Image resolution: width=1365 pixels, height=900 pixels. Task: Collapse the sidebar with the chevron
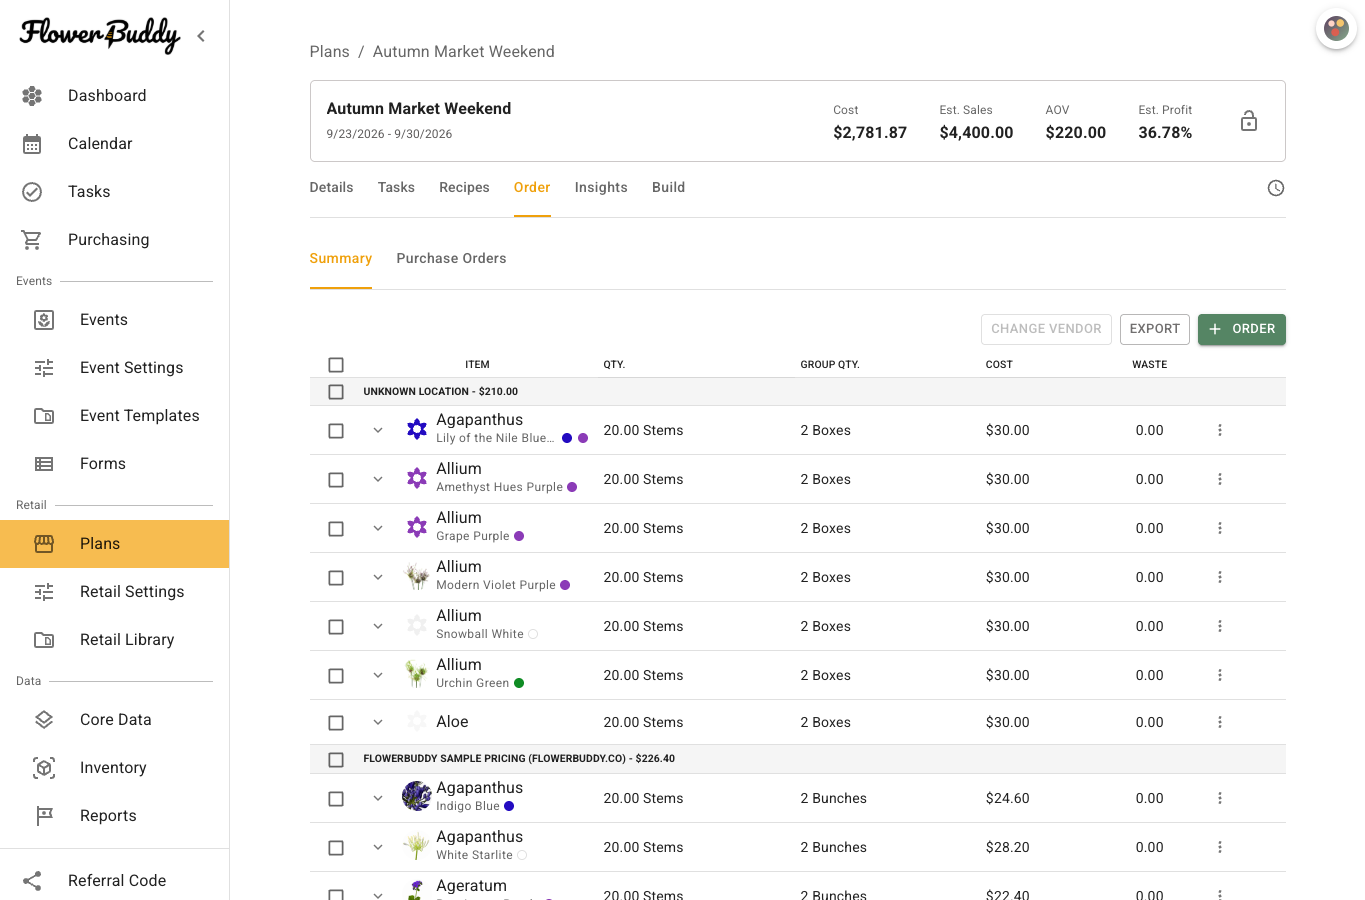pyautogui.click(x=201, y=36)
